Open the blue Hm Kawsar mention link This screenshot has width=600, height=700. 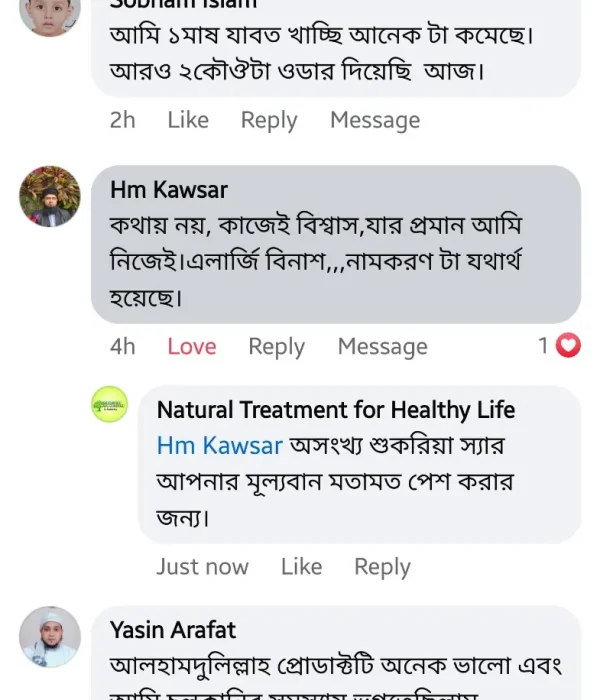(x=220, y=445)
